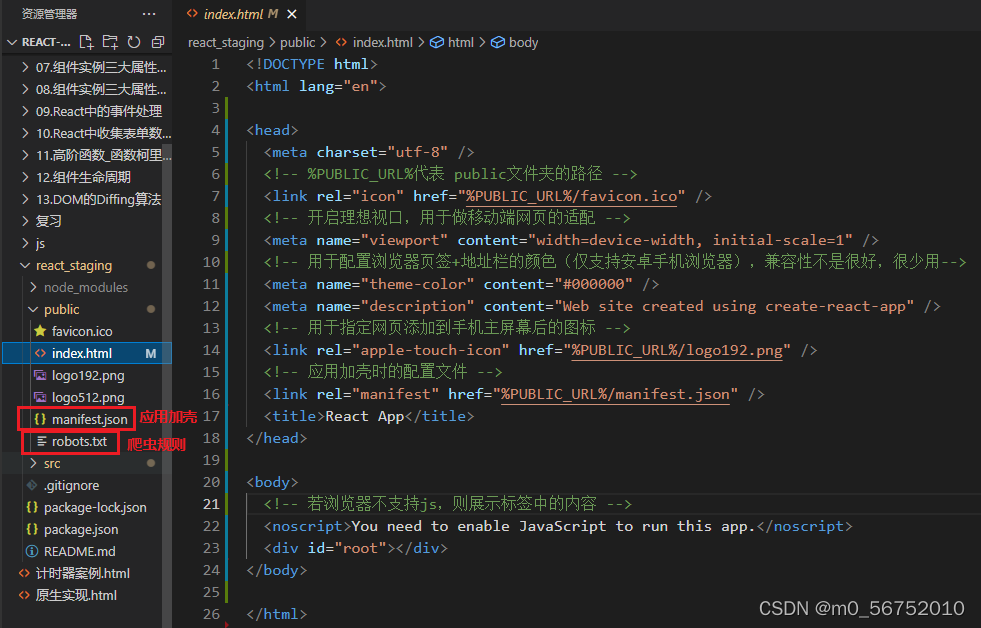Click the package.json braces icon

32,529
